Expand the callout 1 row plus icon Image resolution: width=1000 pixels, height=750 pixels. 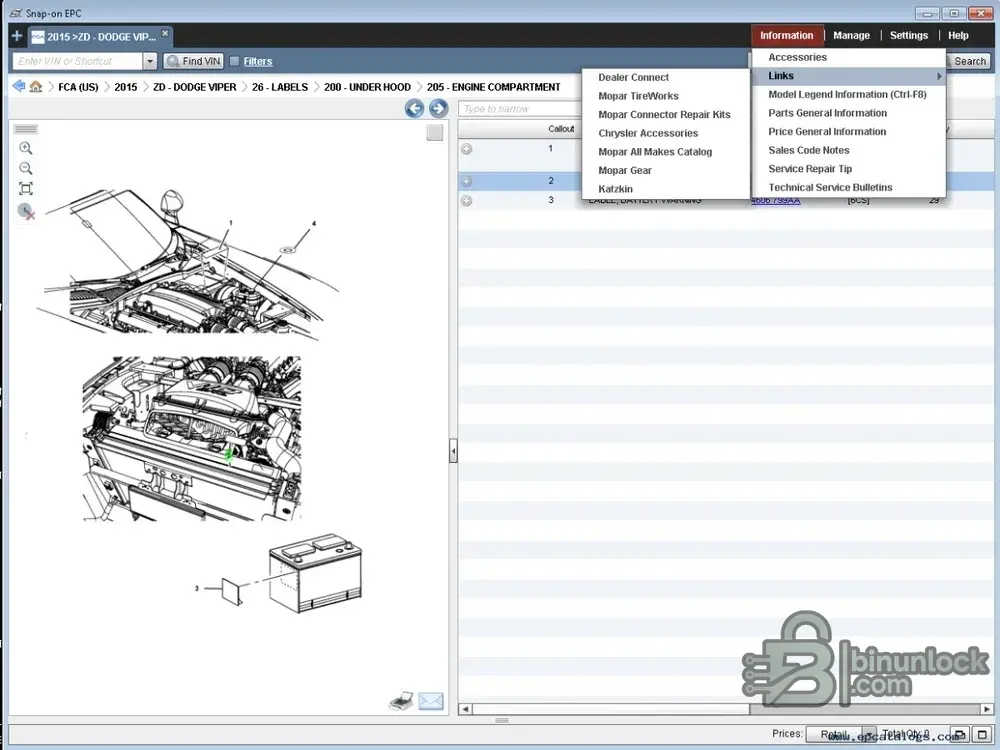pyautogui.click(x=467, y=149)
